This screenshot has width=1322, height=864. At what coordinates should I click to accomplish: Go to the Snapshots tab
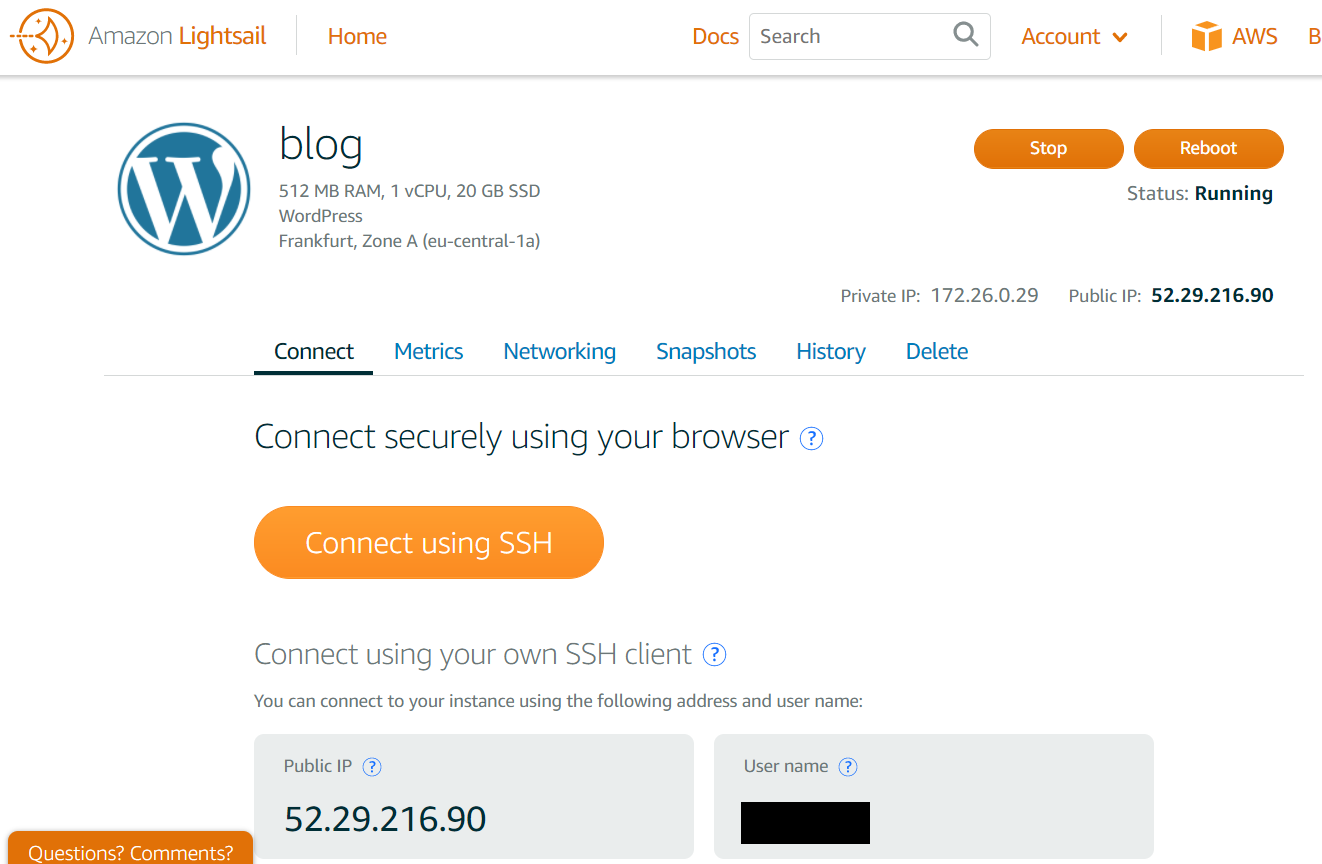coord(706,352)
